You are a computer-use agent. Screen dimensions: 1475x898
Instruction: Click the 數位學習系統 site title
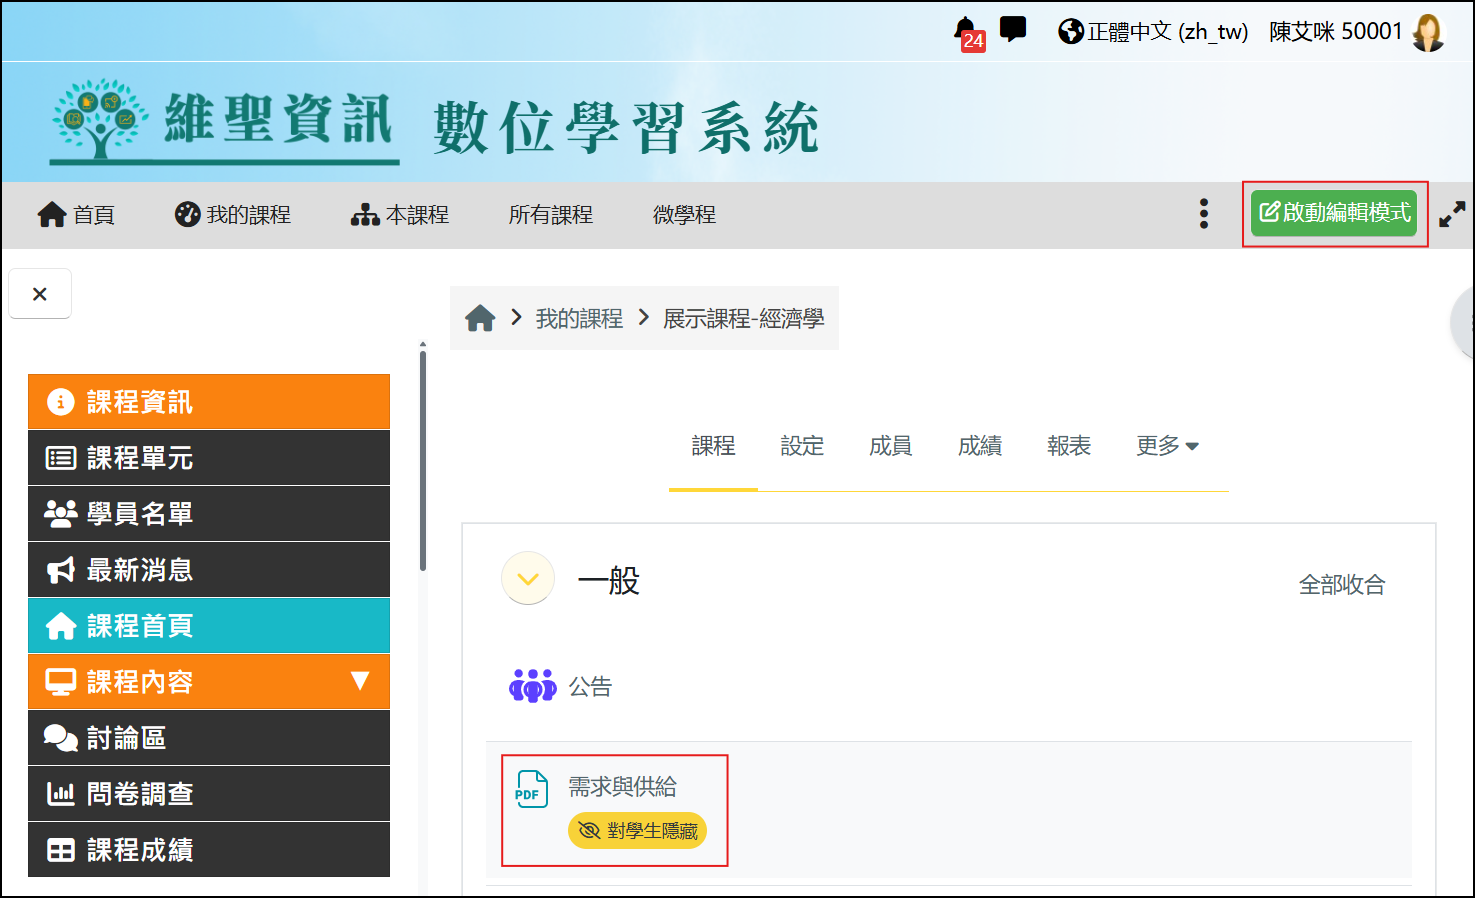[626, 128]
